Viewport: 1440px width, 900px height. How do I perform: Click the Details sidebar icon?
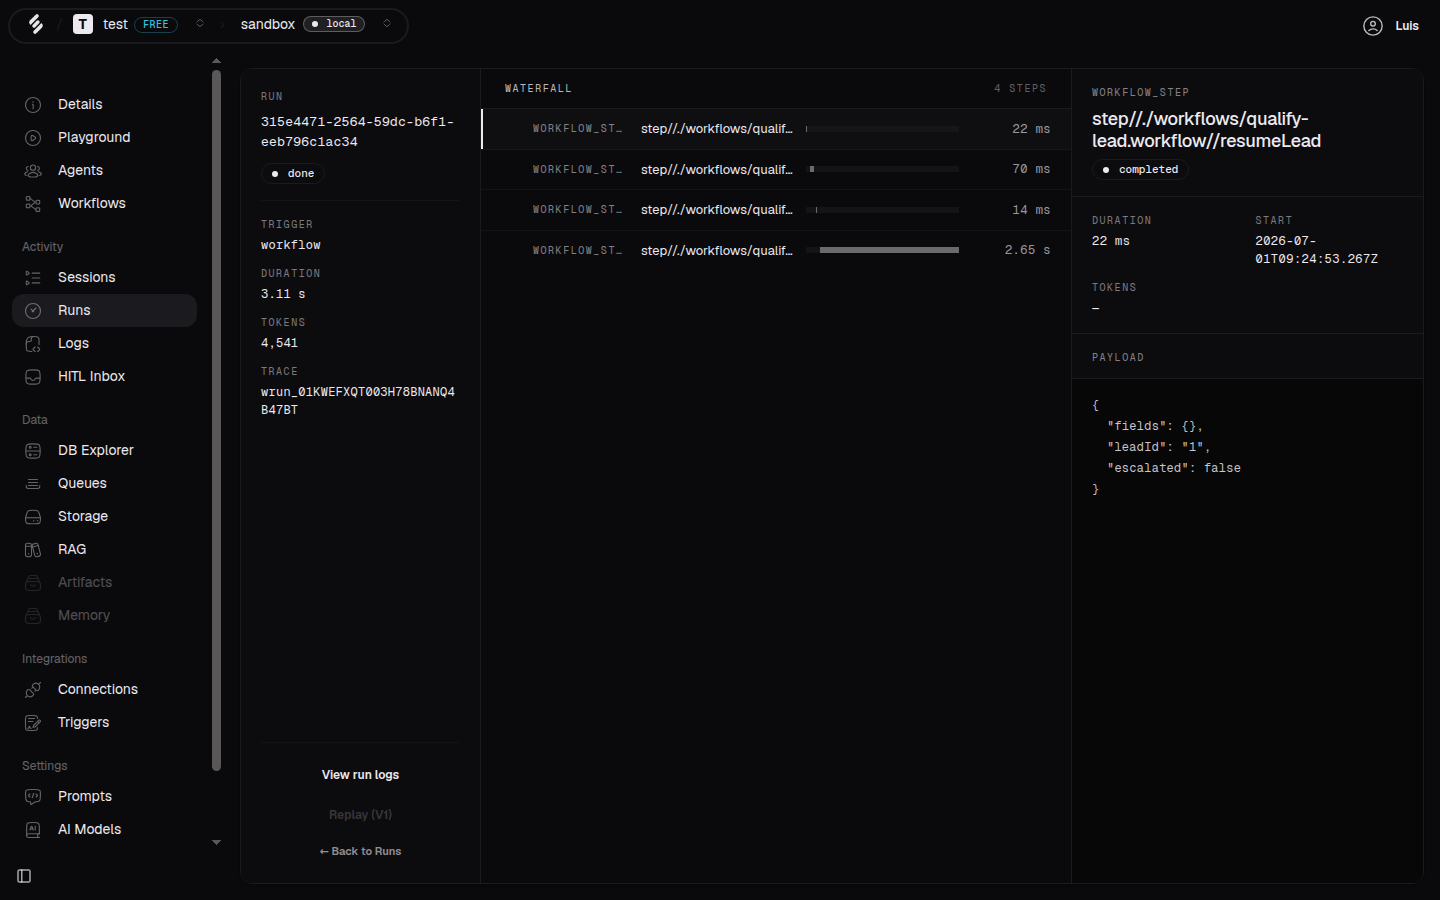pyautogui.click(x=33, y=104)
